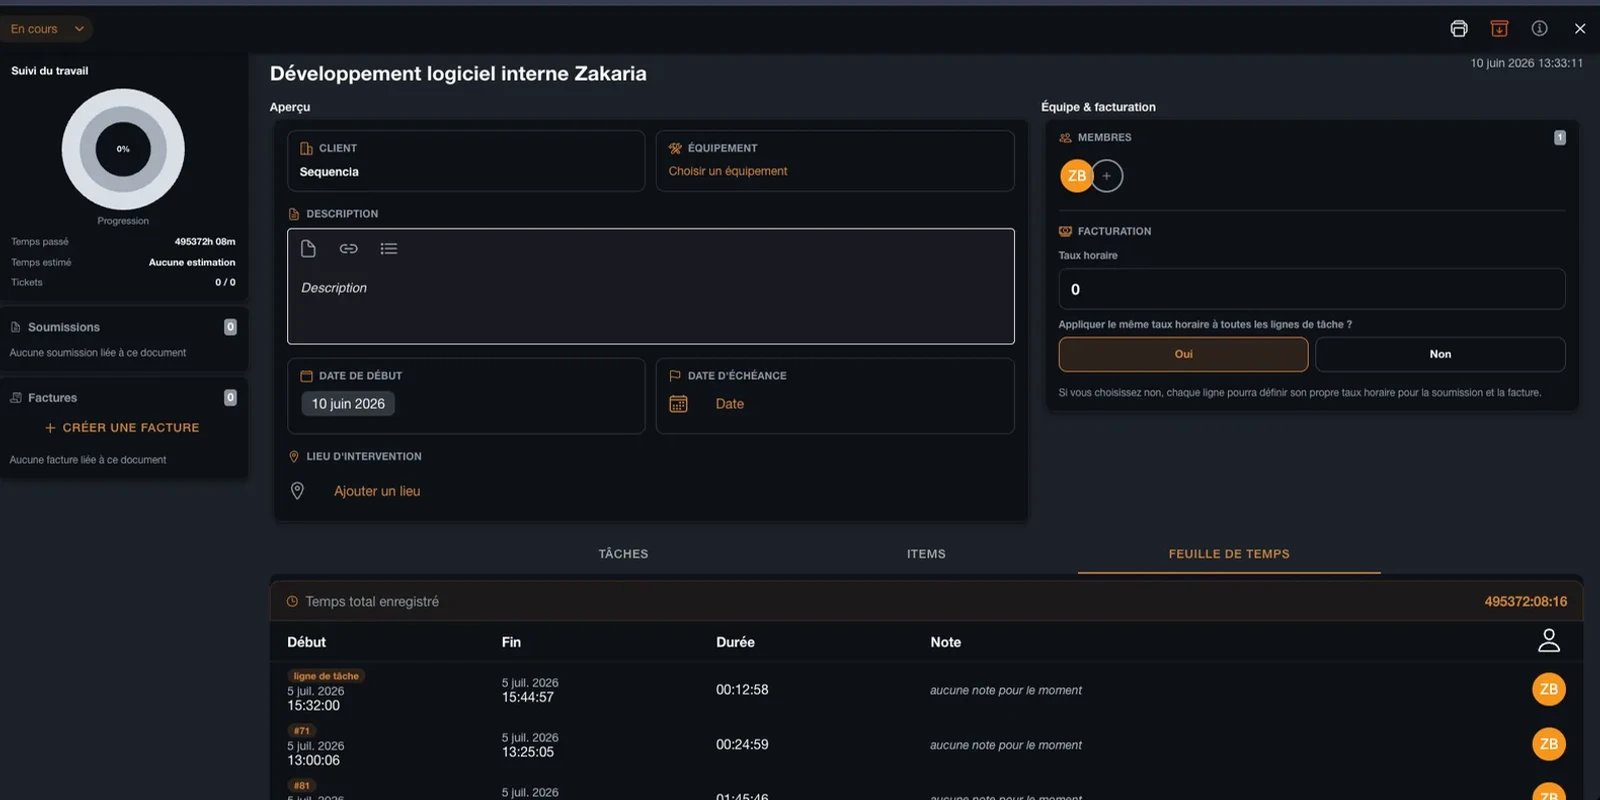Click the Date due date link
This screenshot has width=1600, height=800.
730,404
